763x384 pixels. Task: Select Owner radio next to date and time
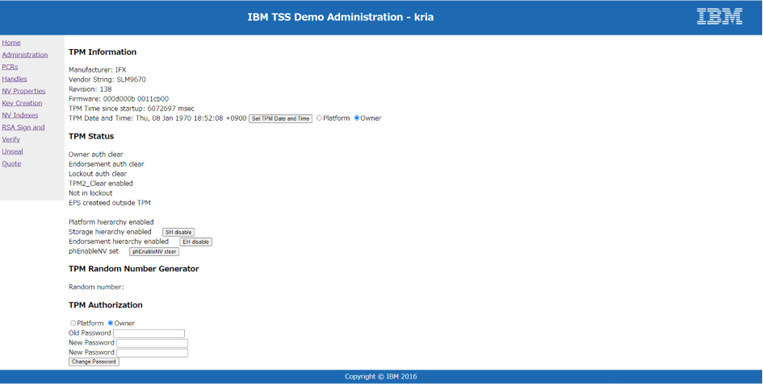[357, 118]
